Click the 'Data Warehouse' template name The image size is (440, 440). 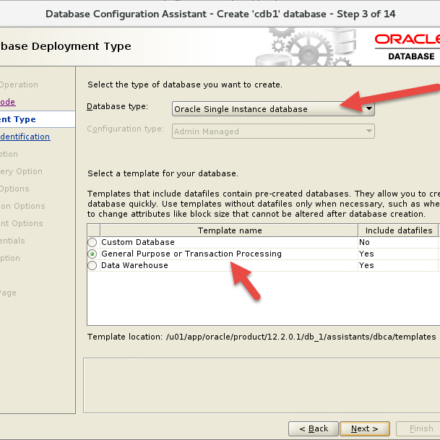click(x=135, y=265)
